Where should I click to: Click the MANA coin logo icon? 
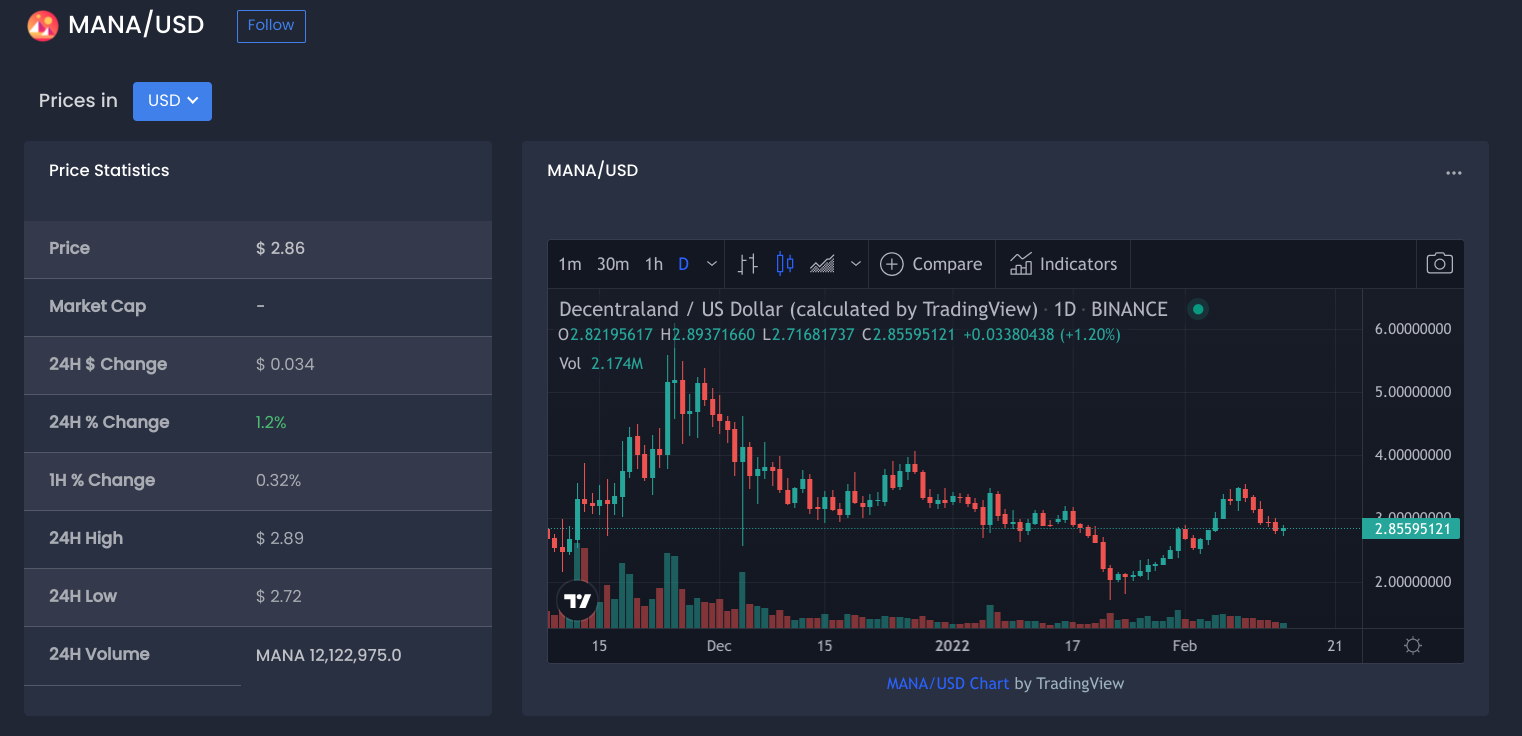tap(43, 26)
